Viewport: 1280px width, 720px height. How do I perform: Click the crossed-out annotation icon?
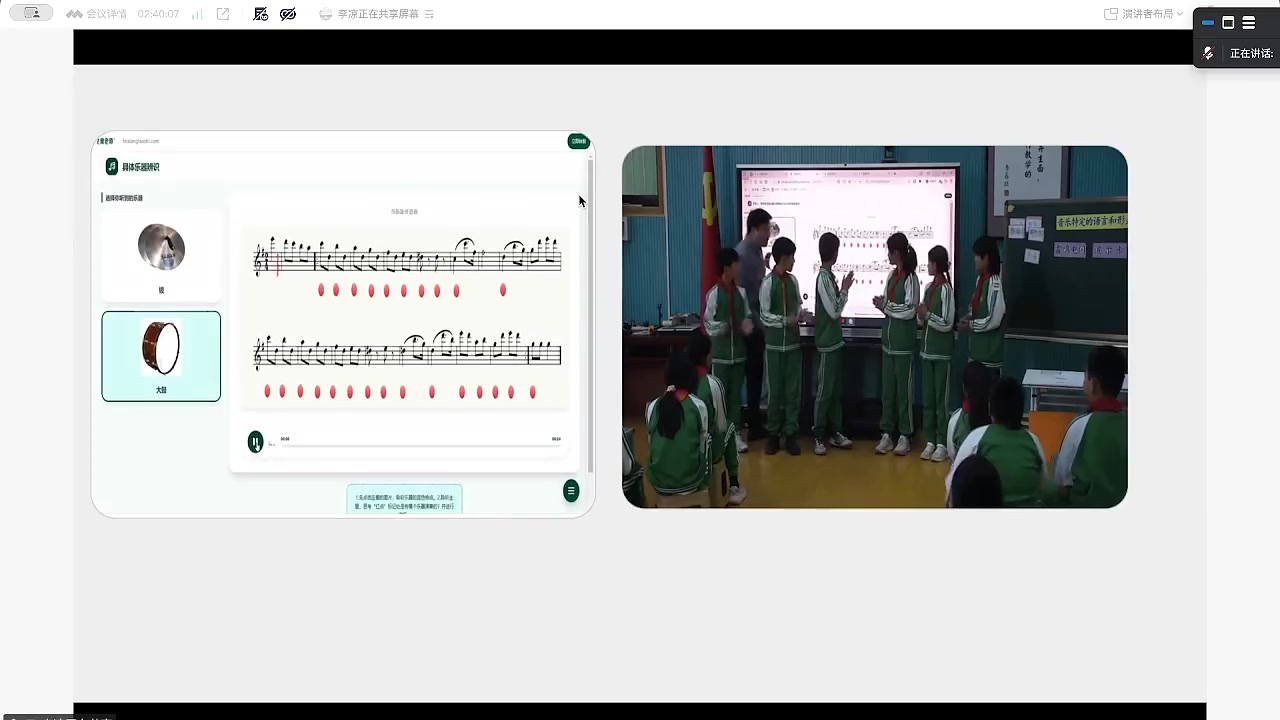tap(261, 14)
